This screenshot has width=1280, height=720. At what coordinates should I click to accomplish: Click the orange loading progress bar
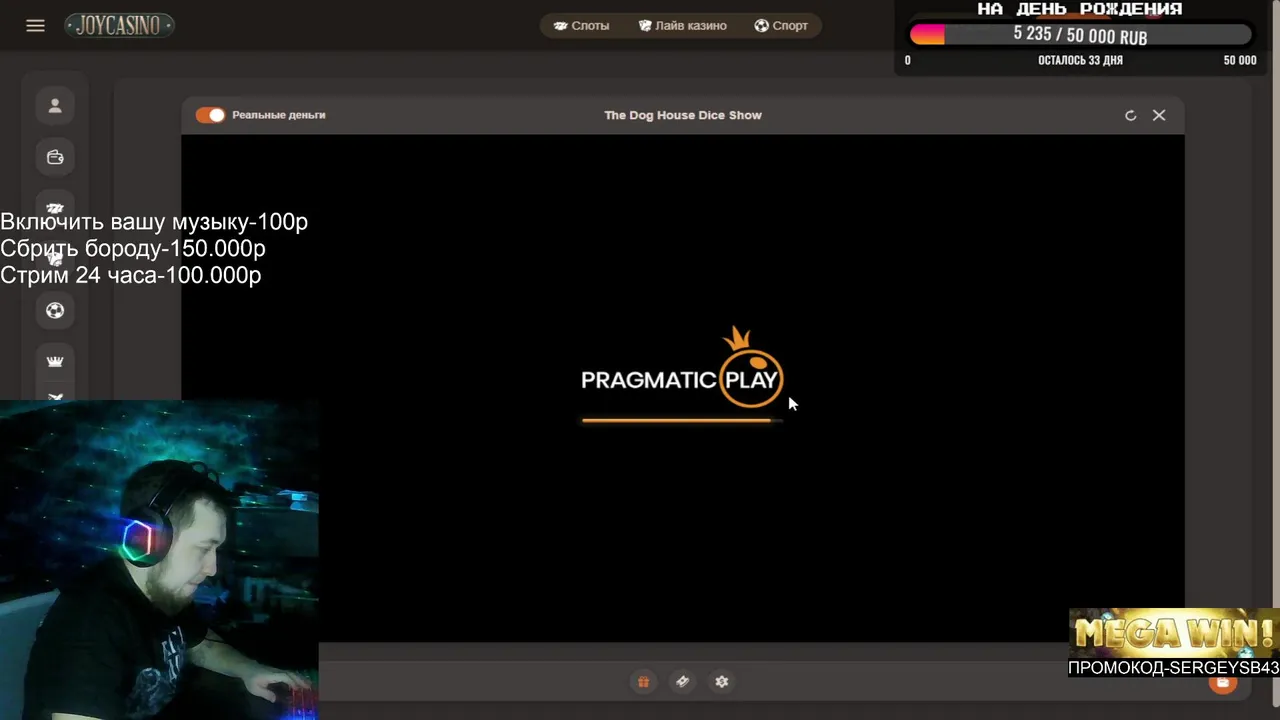(680, 421)
